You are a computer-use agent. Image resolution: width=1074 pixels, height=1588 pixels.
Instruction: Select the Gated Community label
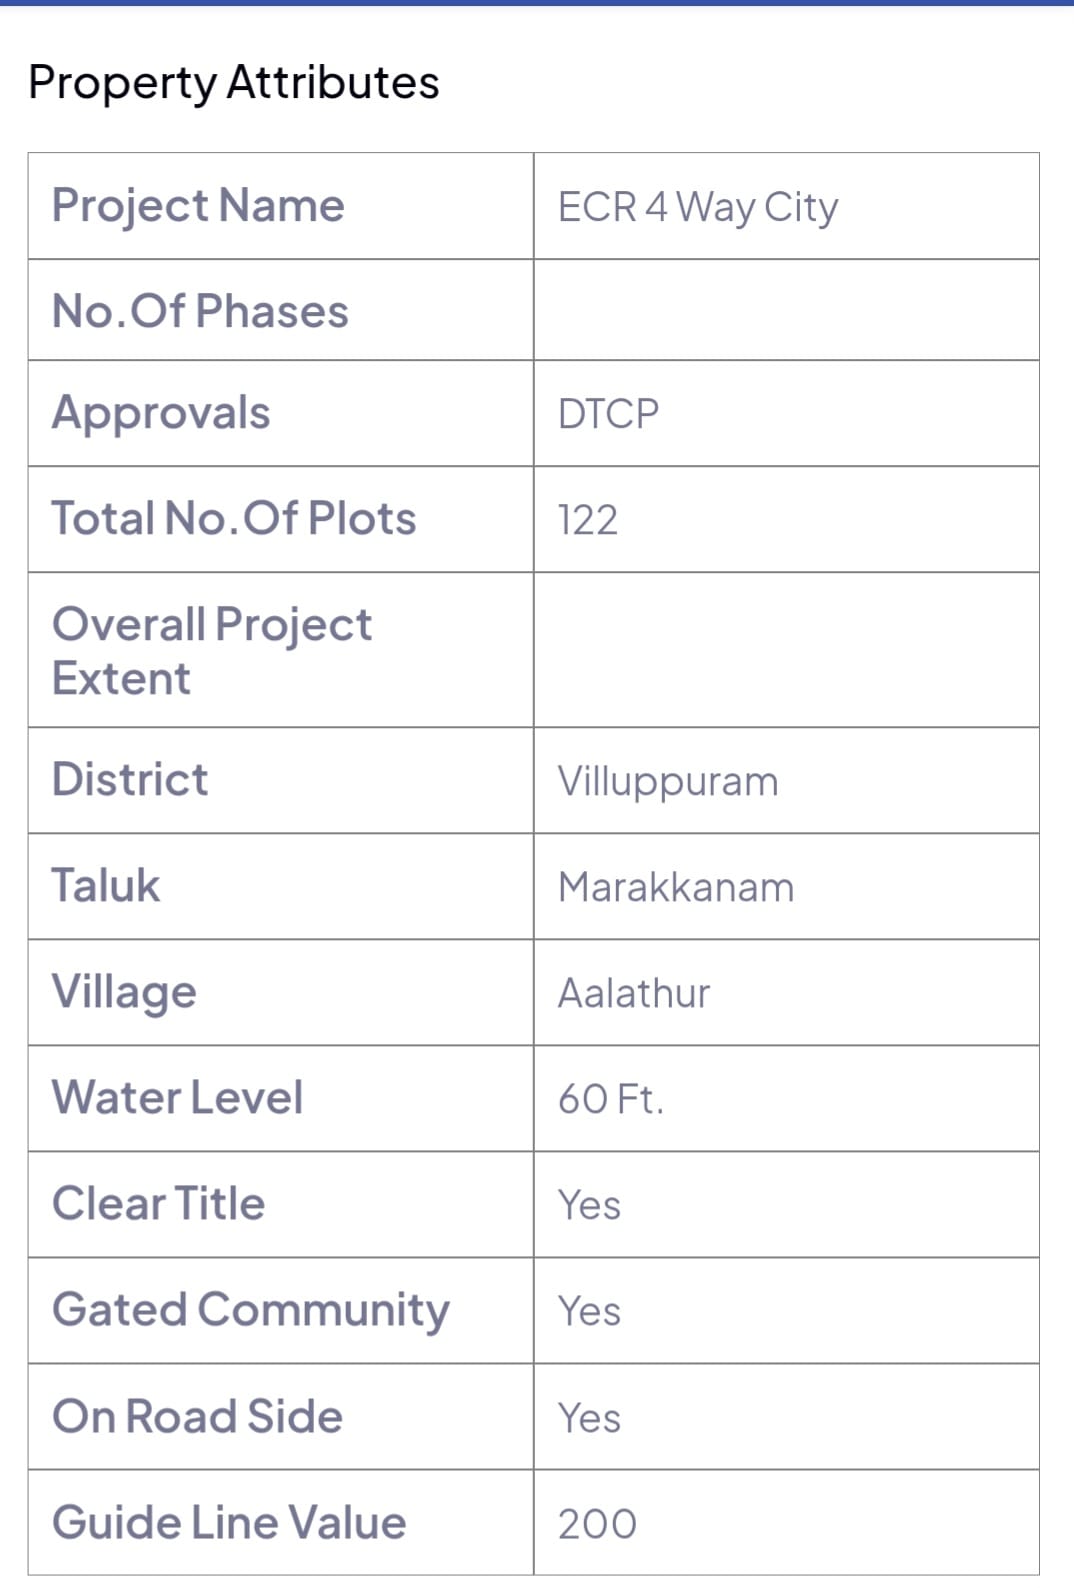[251, 1311]
